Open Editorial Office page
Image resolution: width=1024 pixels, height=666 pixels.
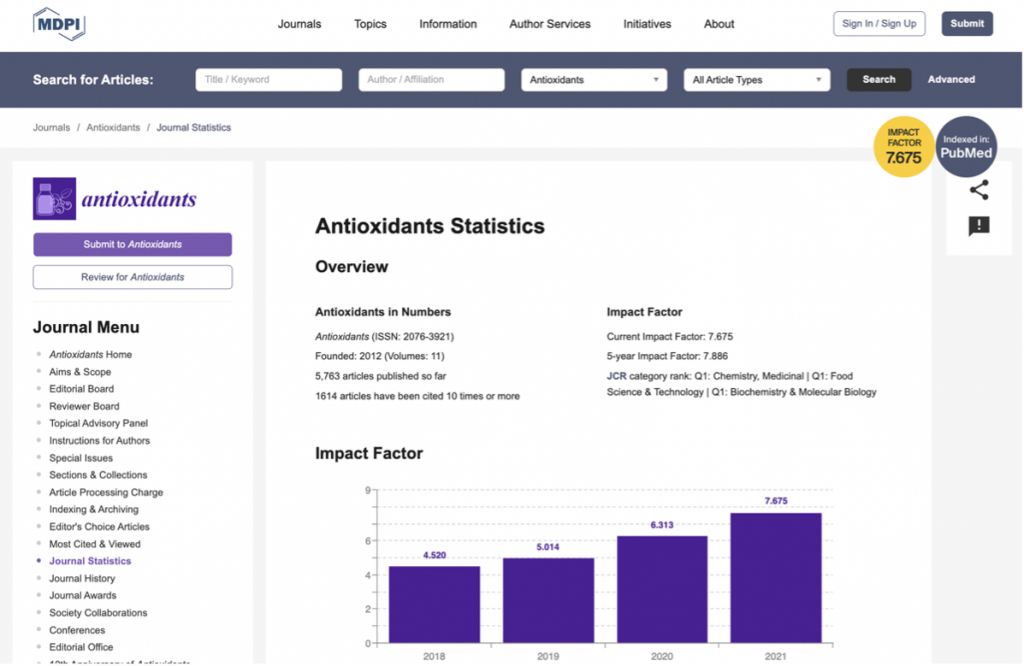81,647
